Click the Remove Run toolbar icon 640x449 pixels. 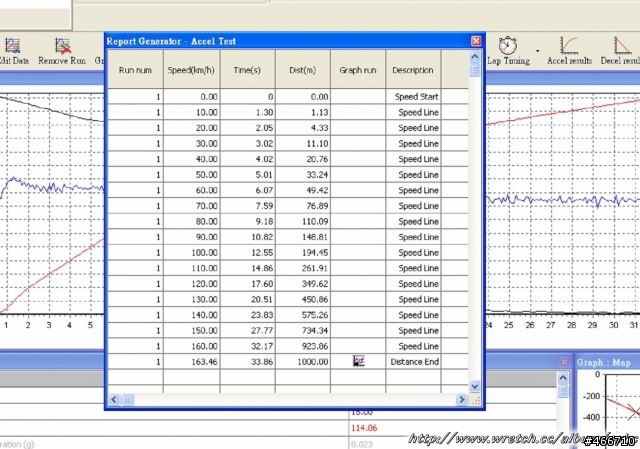(62, 46)
